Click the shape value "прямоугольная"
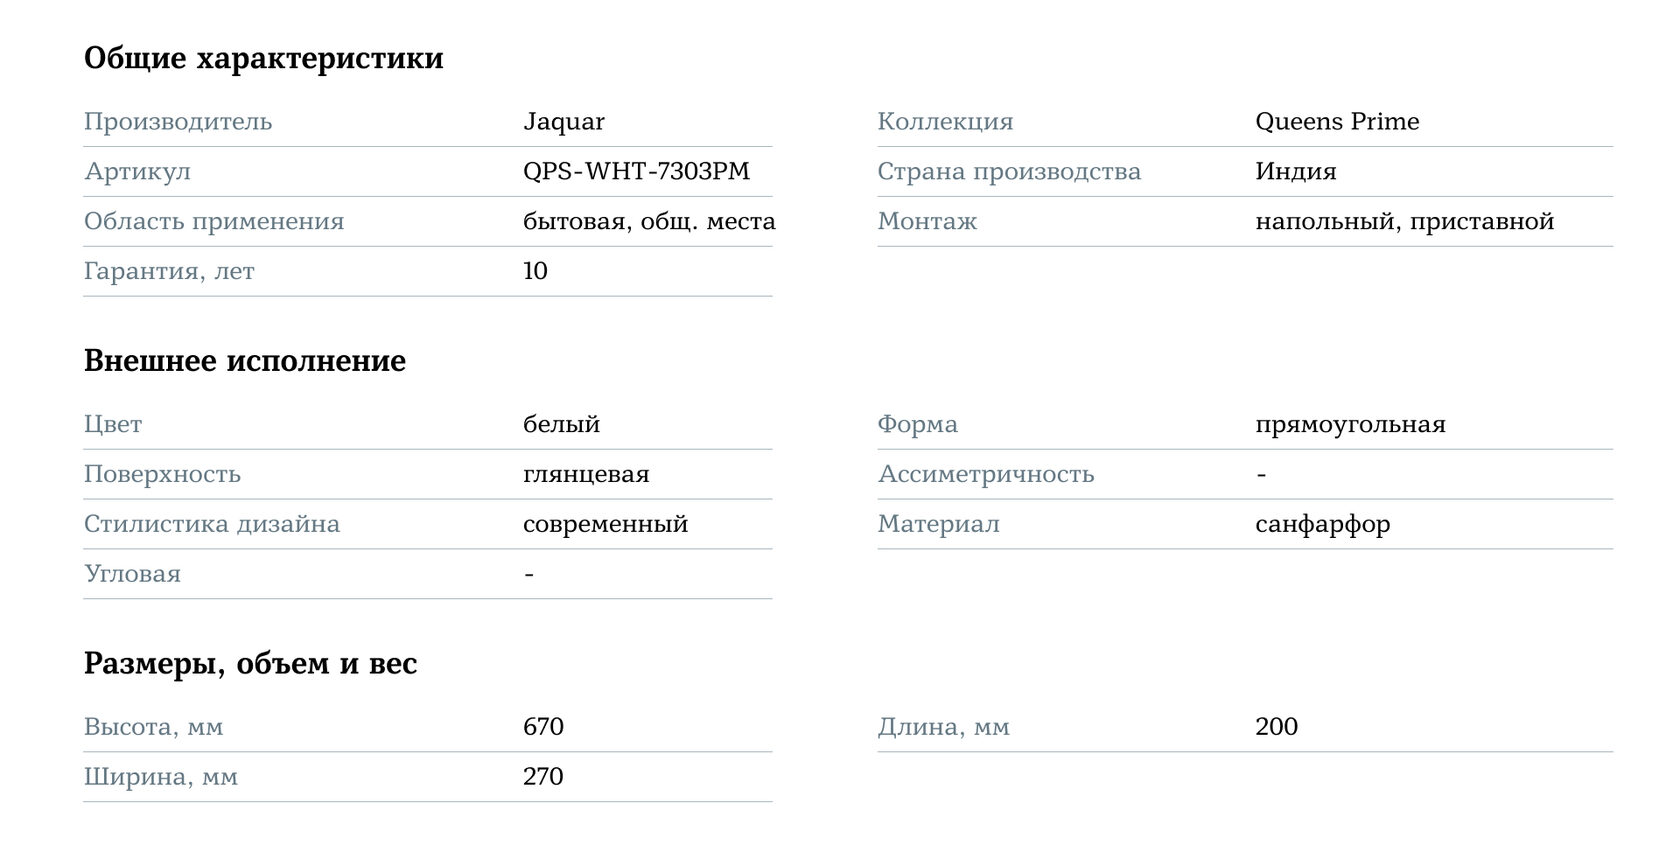1680x852 pixels. click(x=1350, y=425)
